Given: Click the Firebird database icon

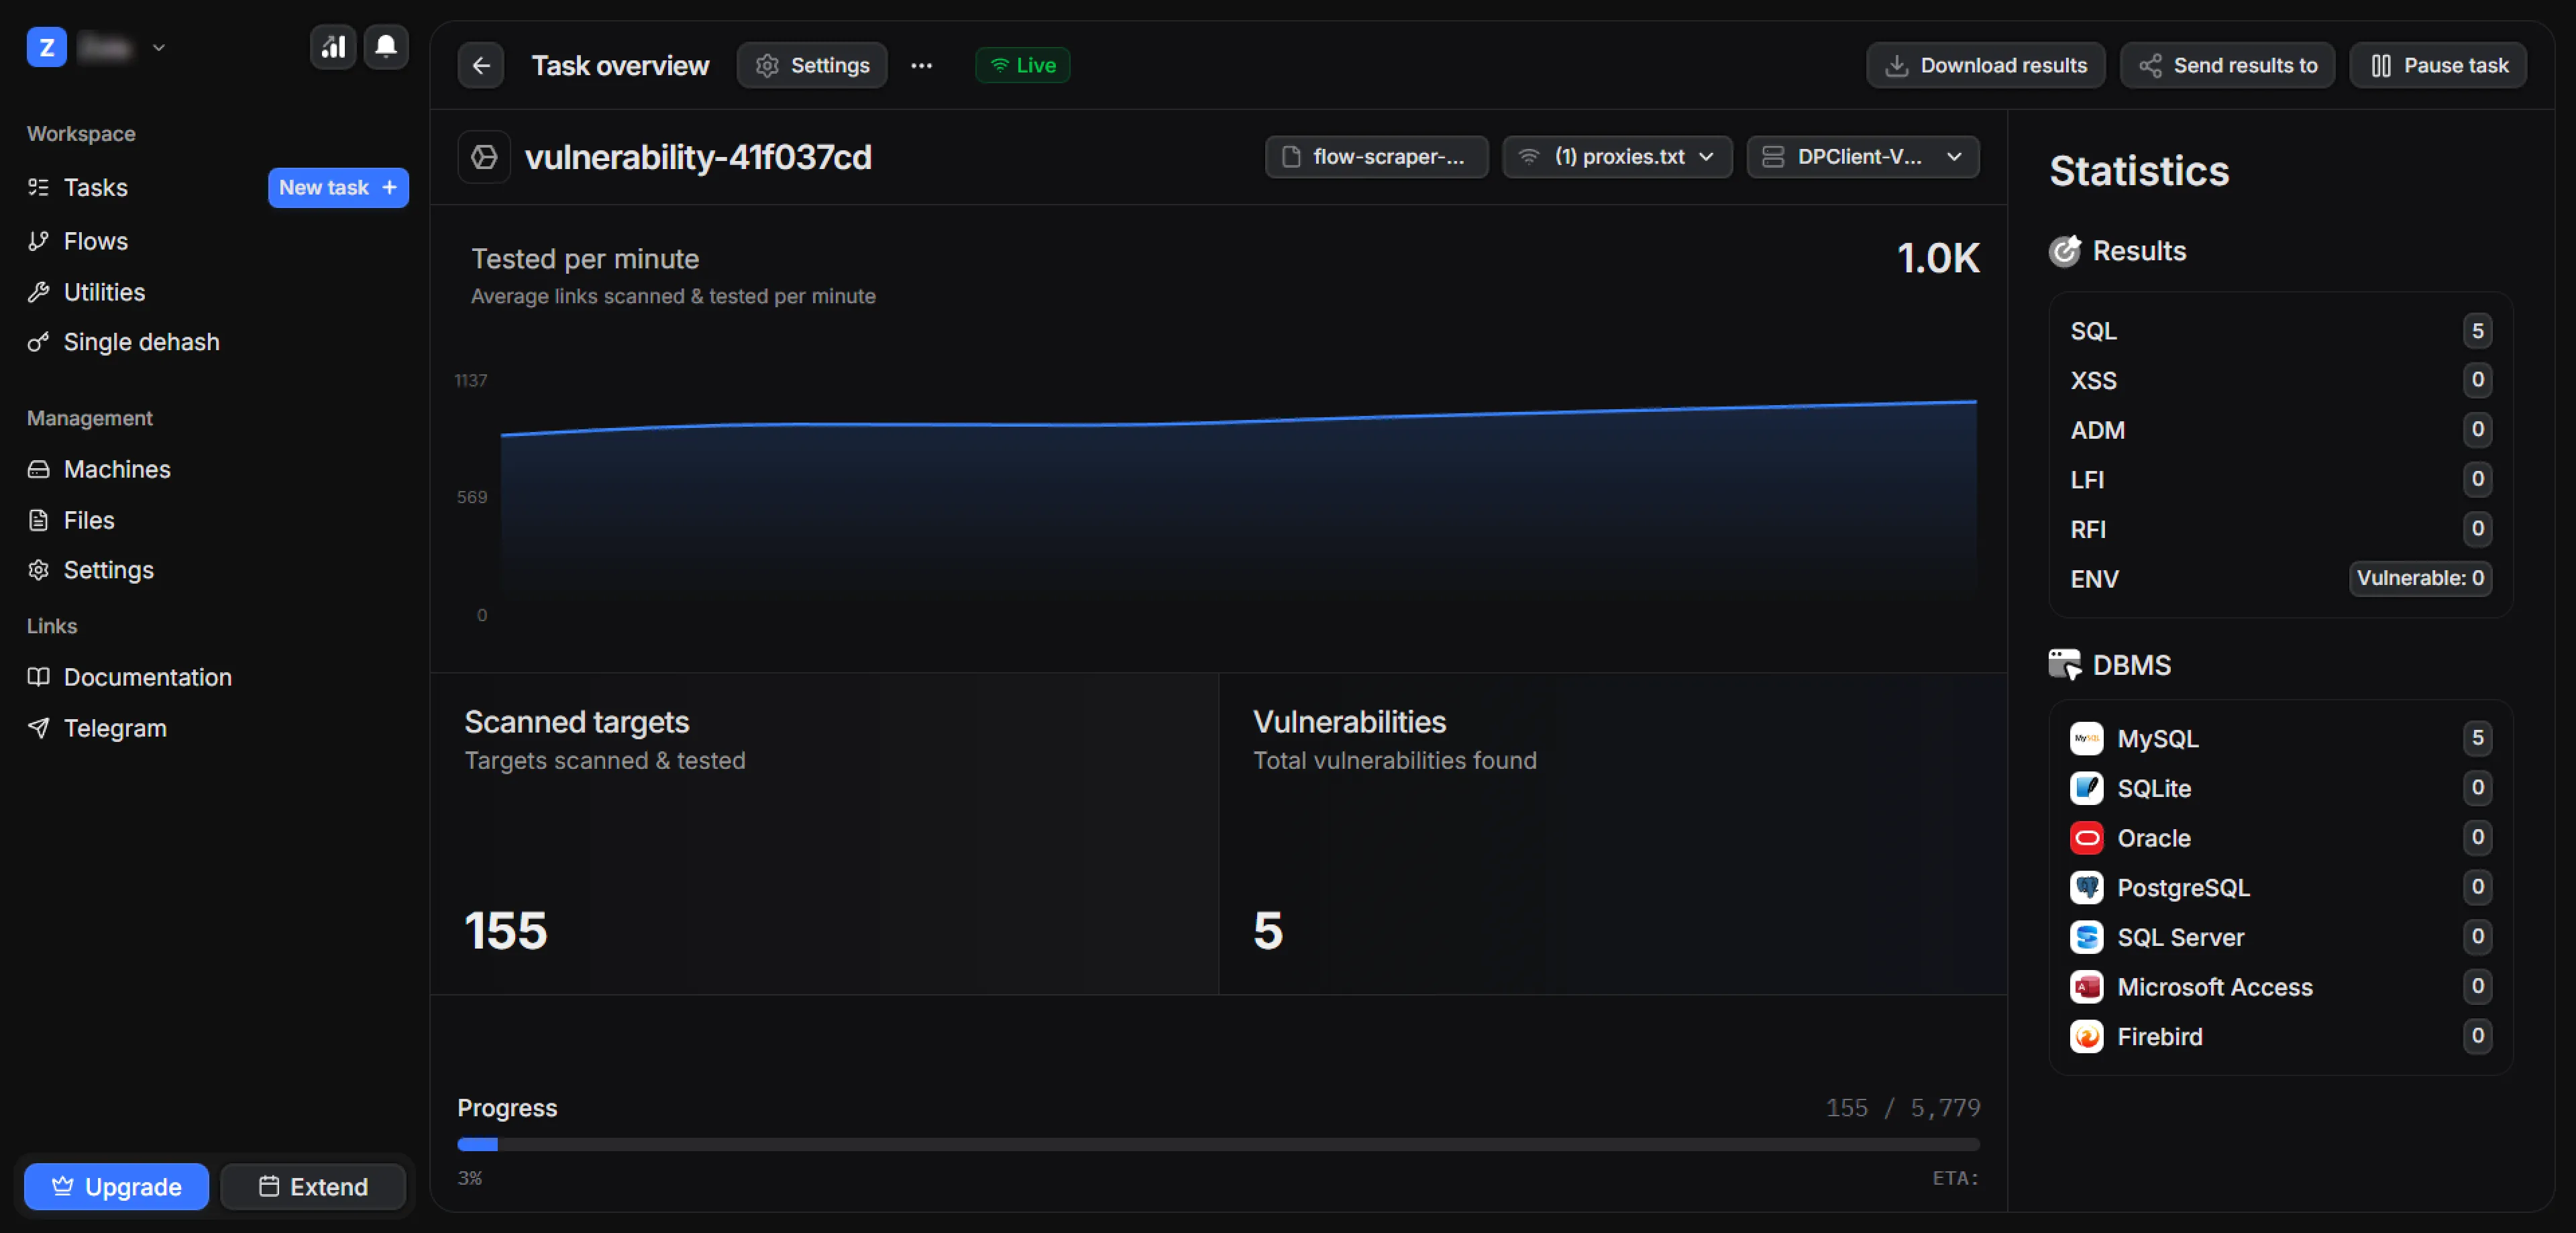Looking at the screenshot, I should pyautogui.click(x=2086, y=1036).
